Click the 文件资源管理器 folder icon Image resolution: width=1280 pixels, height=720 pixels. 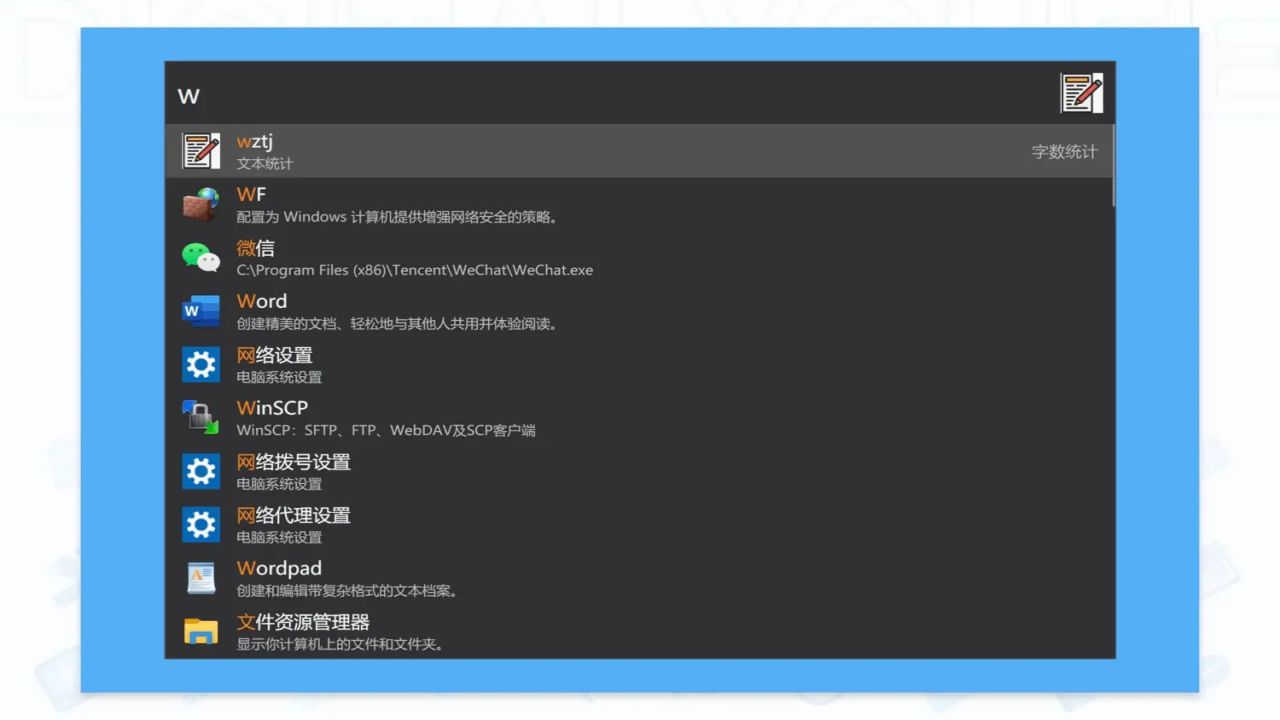(200, 630)
